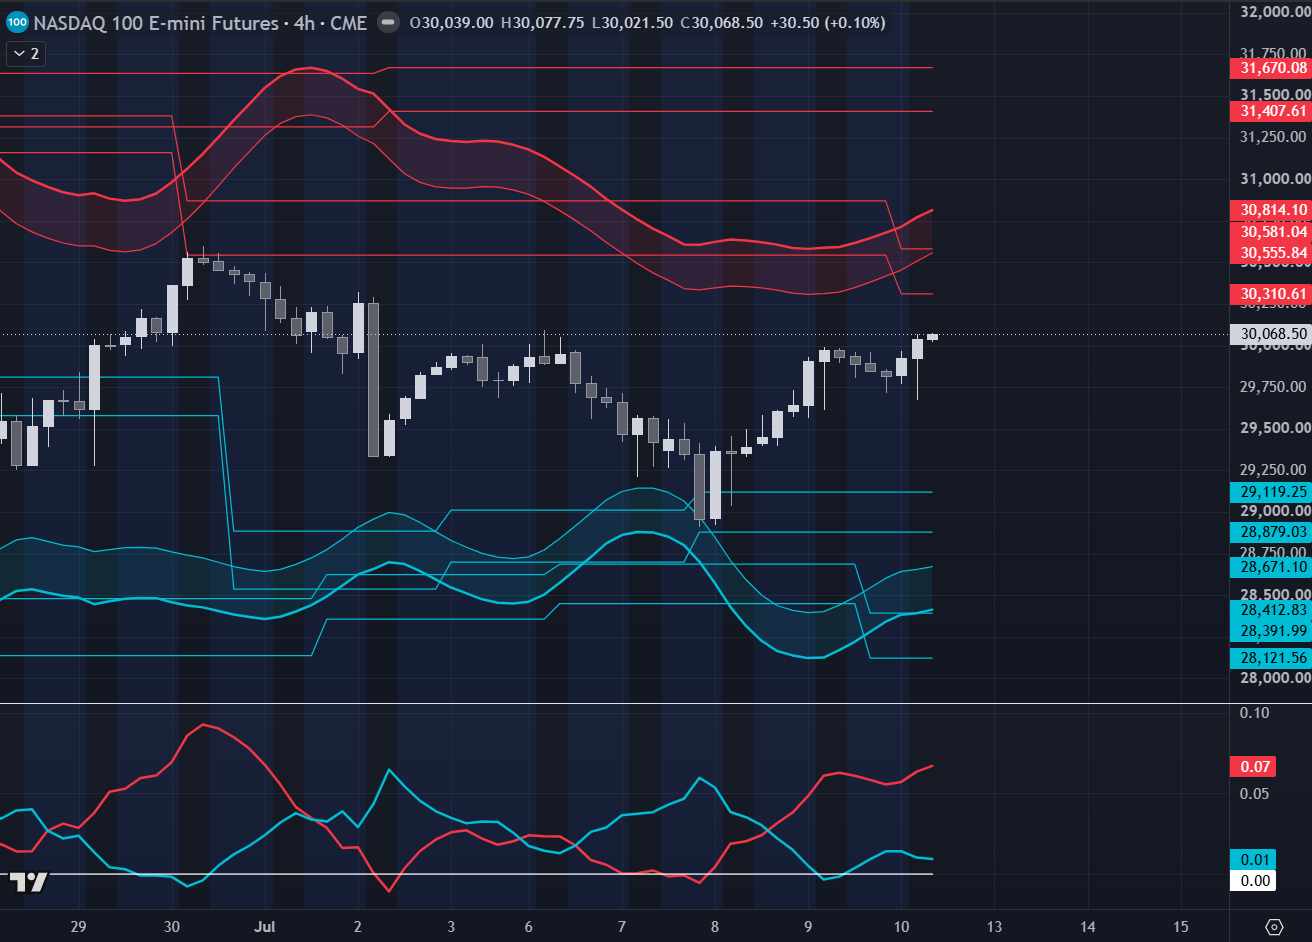The width and height of the screenshot is (1312, 942).
Task: Open chart settings gear icon in the time axis corner
Action: tap(1274, 926)
